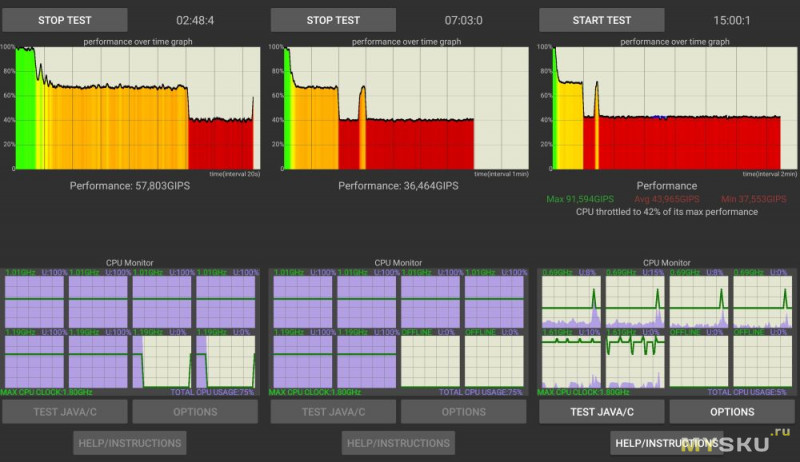Click STOP TEST beside the 02:48:4 timer
The width and height of the screenshot is (800, 462).
coord(65,20)
